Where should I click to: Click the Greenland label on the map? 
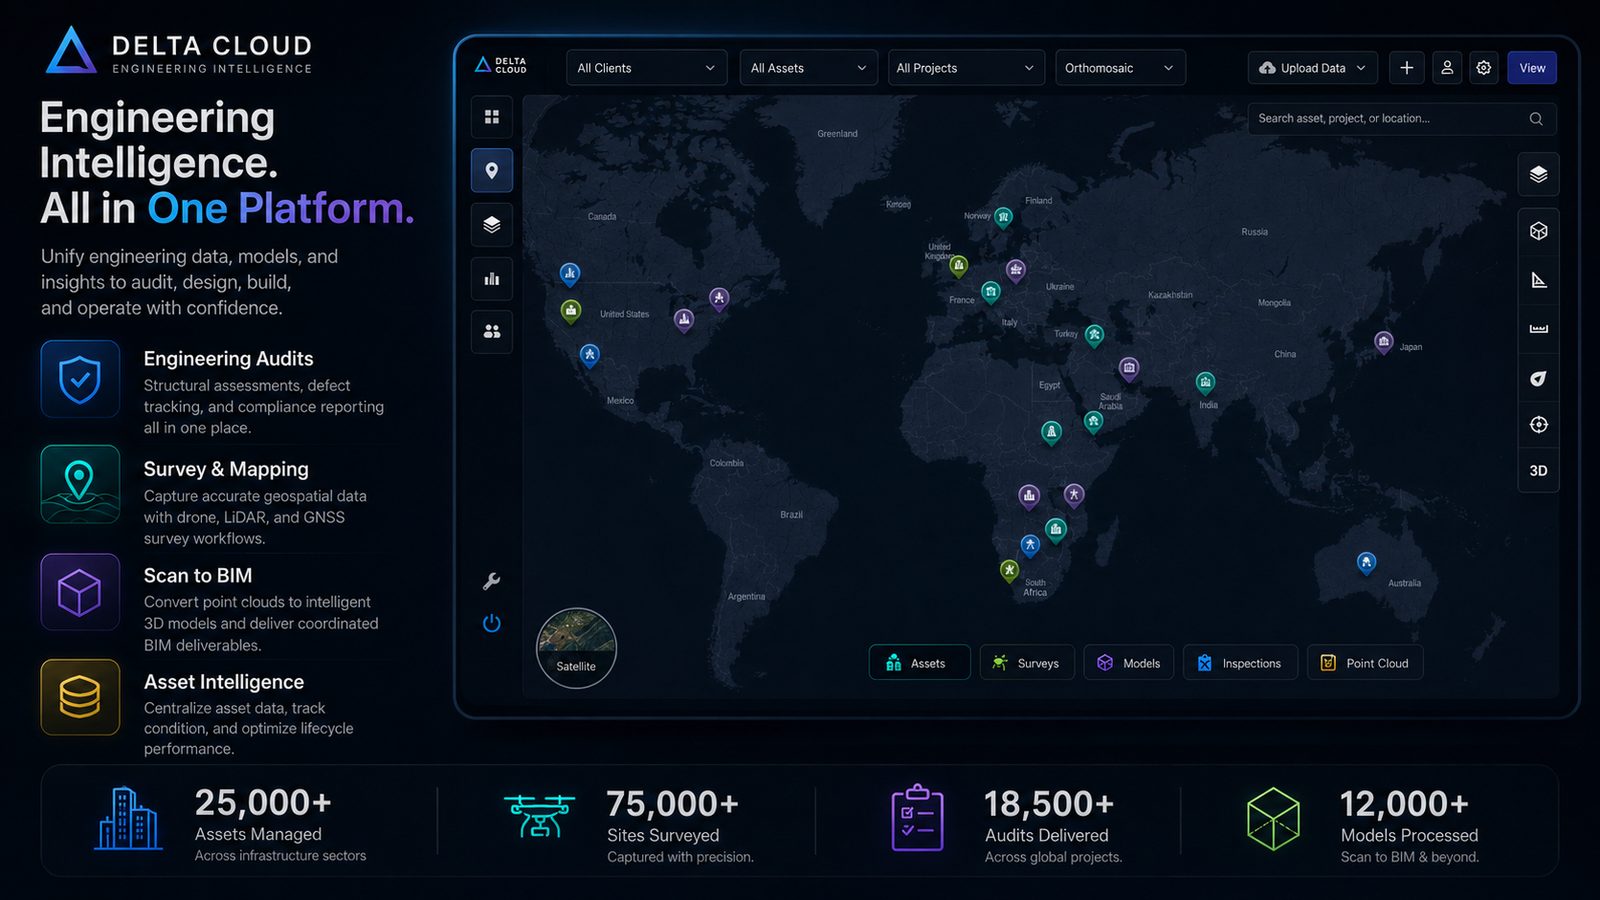(x=837, y=134)
